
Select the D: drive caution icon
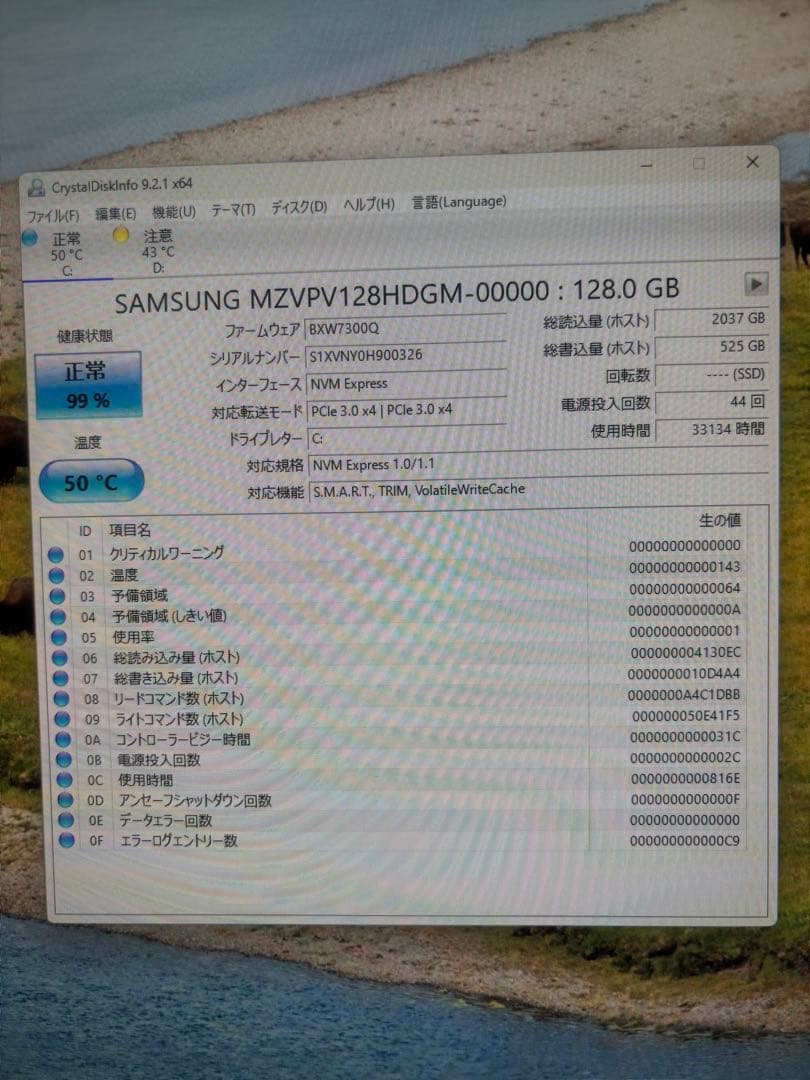121,234
